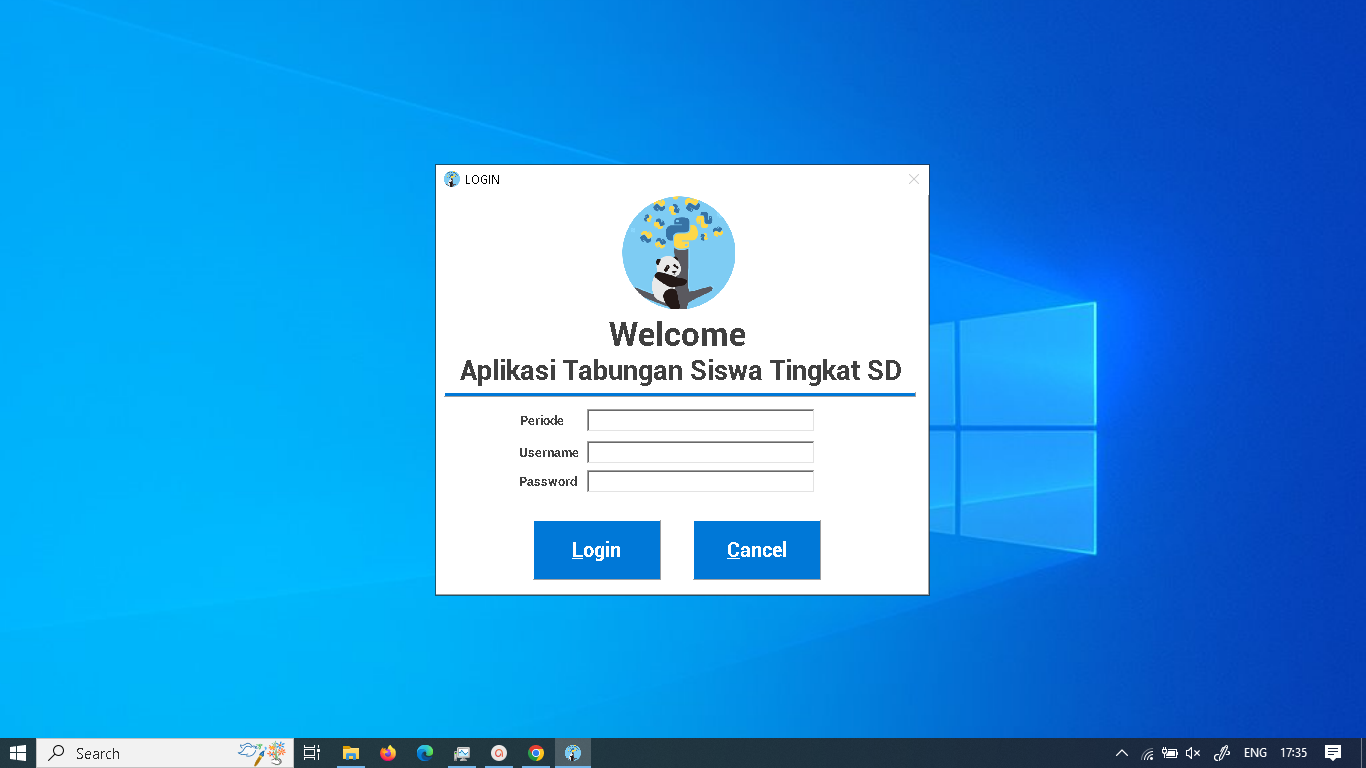View battery status in the system tray
The image size is (1366, 768).
click(x=1168, y=753)
